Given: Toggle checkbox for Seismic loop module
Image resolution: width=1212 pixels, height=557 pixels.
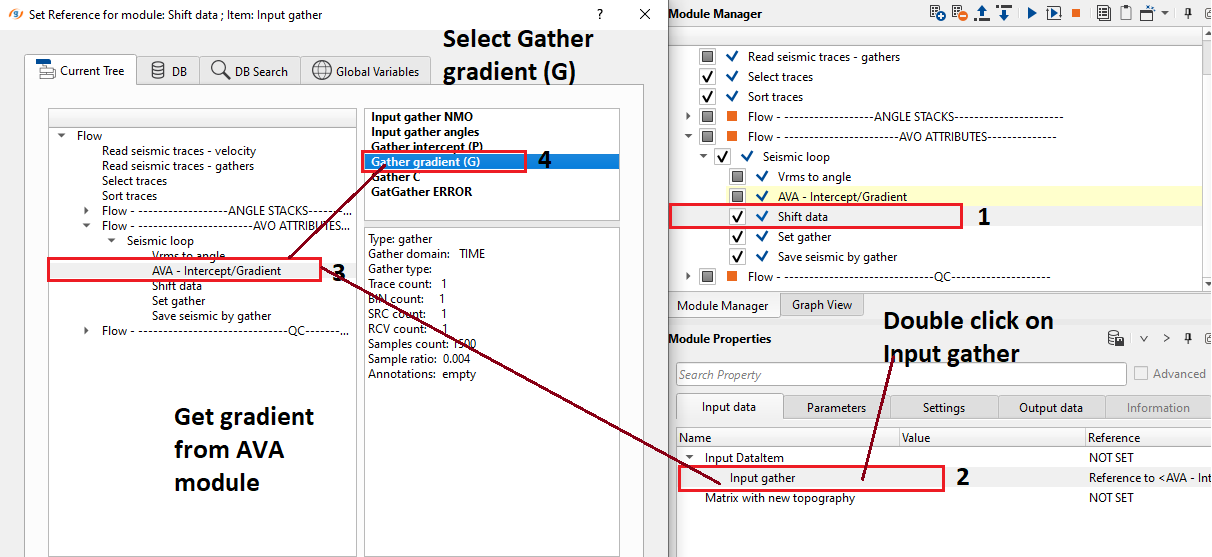Looking at the screenshot, I should pos(723,157).
